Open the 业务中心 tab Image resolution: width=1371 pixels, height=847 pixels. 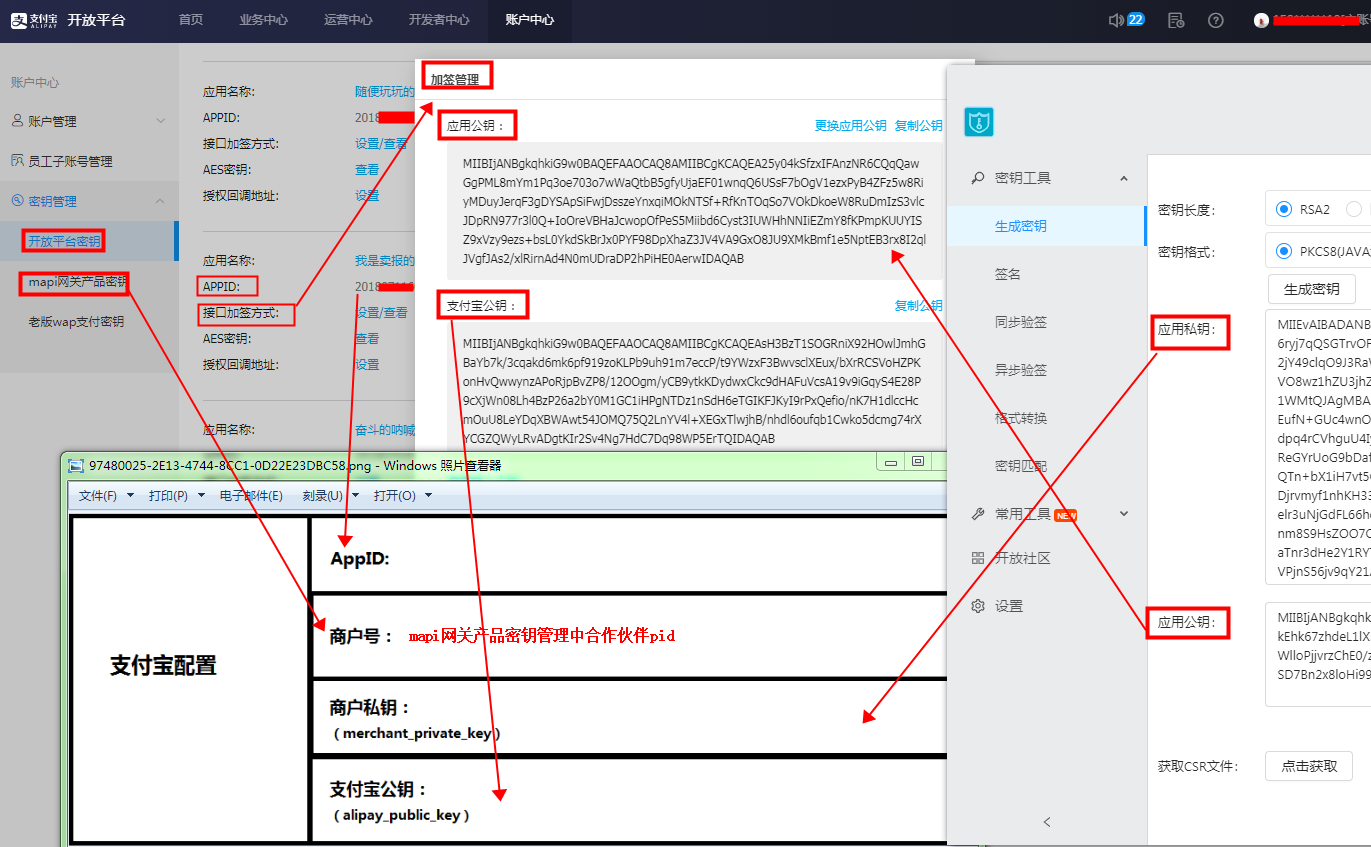click(x=264, y=20)
